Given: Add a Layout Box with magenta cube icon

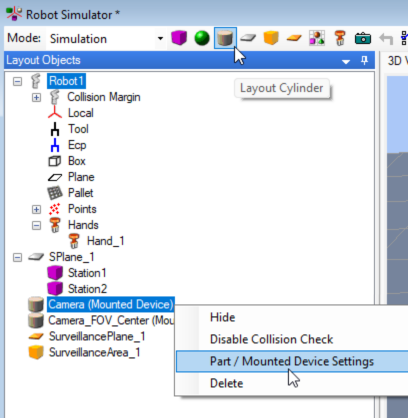Looking at the screenshot, I should tap(179, 38).
